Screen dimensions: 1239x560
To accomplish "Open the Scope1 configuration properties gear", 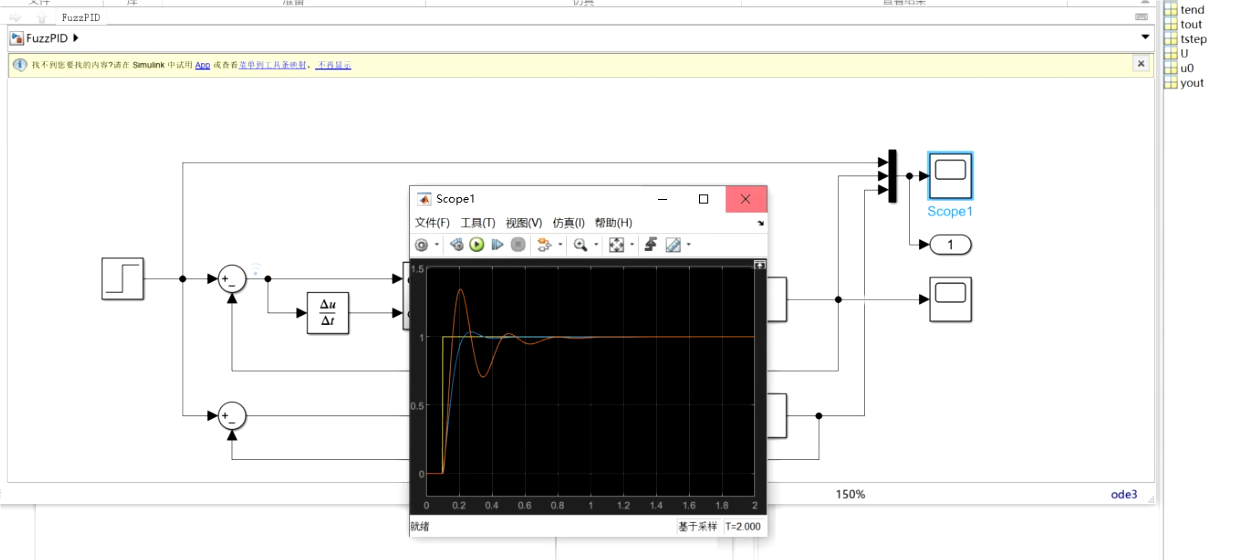I will (x=422, y=244).
